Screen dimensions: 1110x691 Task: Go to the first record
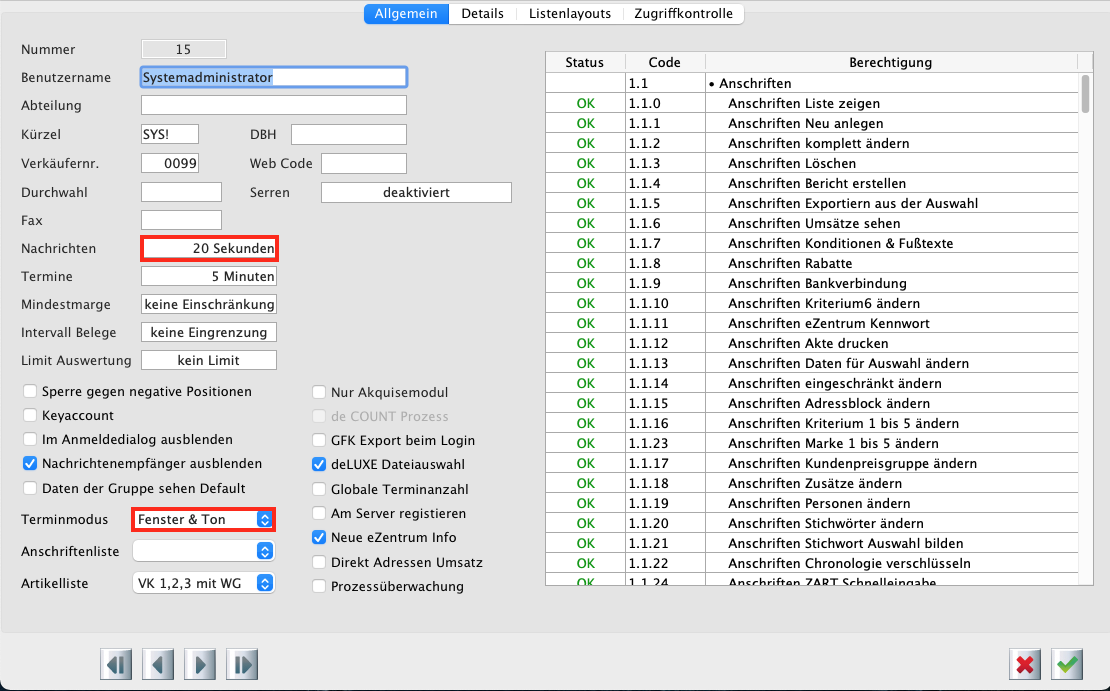click(117, 664)
